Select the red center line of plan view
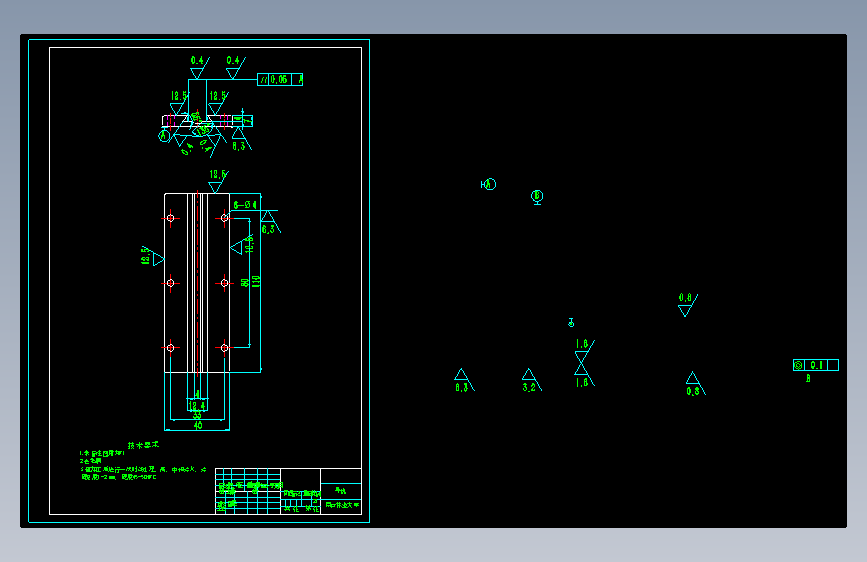The height and width of the screenshot is (562, 867). point(197,283)
